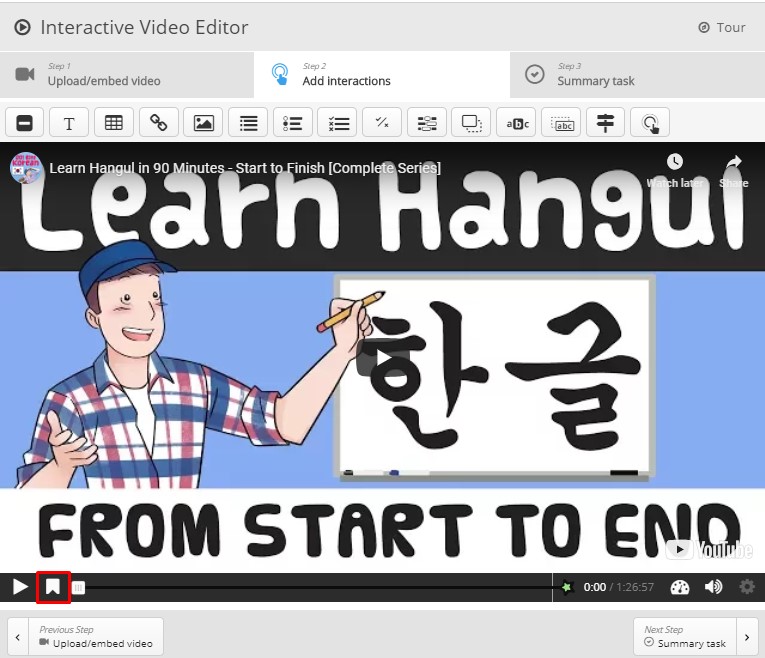The height and width of the screenshot is (658, 765).
Task: Click the video seek bar handle
Action: [79, 588]
